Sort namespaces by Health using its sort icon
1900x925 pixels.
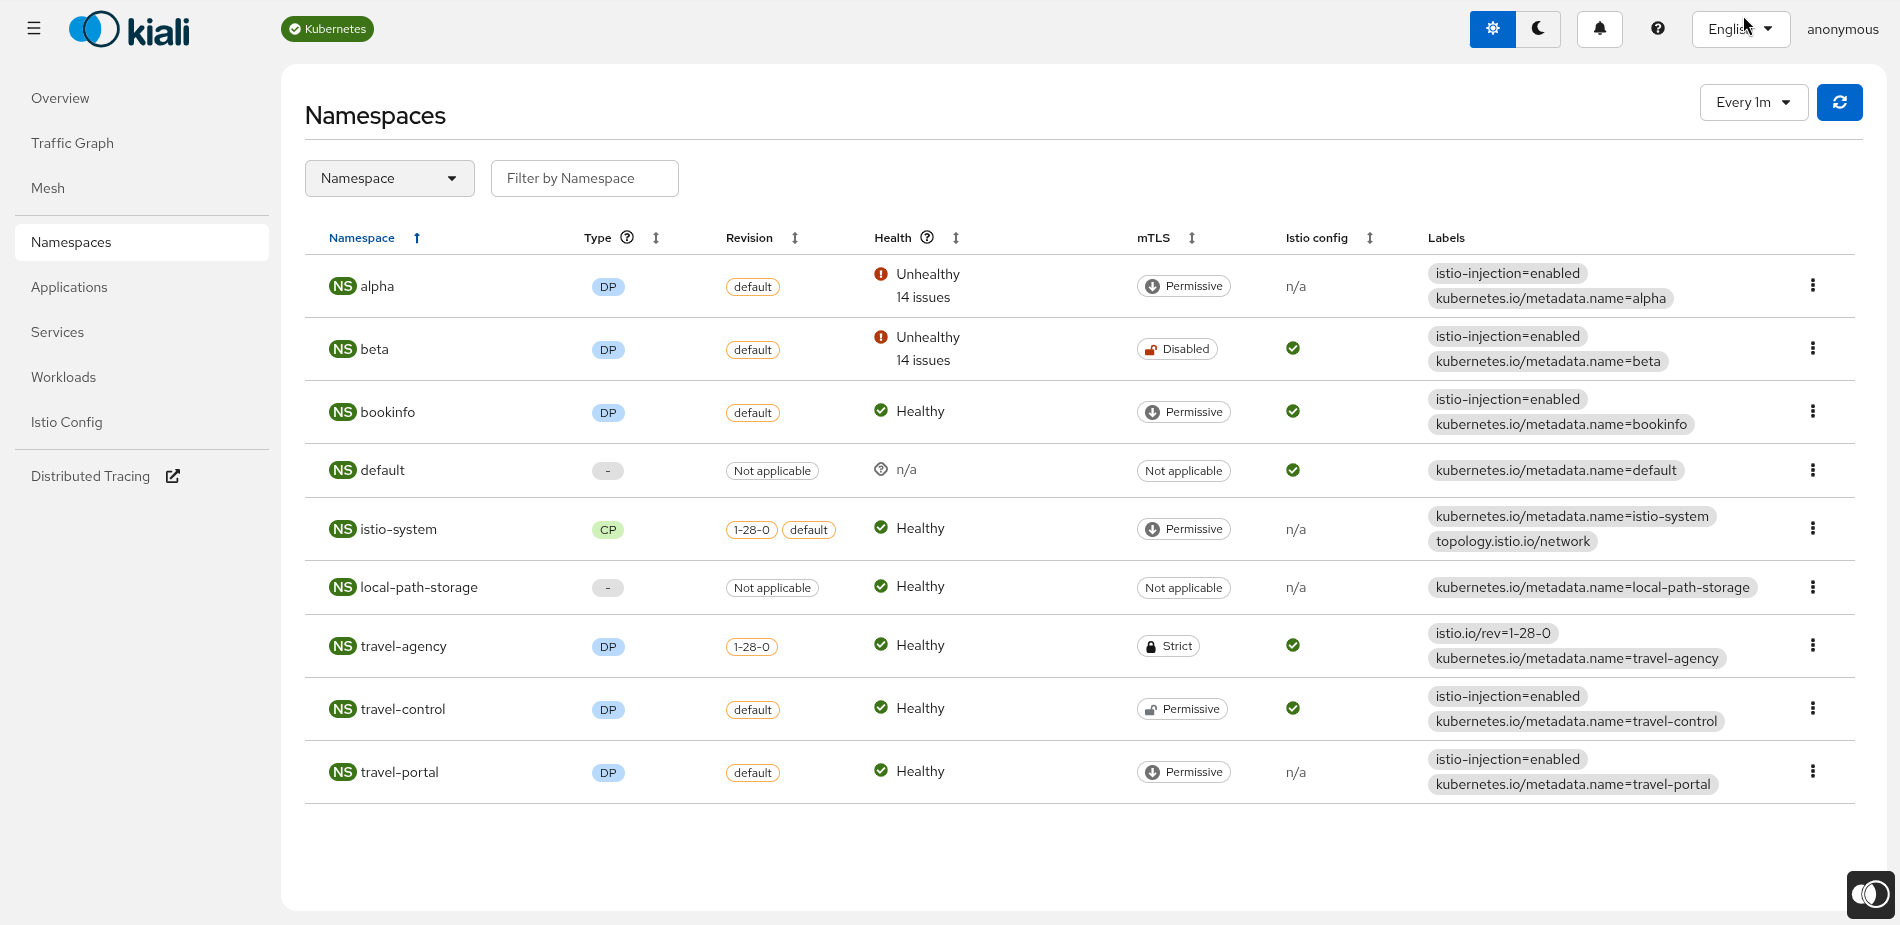[x=956, y=238]
